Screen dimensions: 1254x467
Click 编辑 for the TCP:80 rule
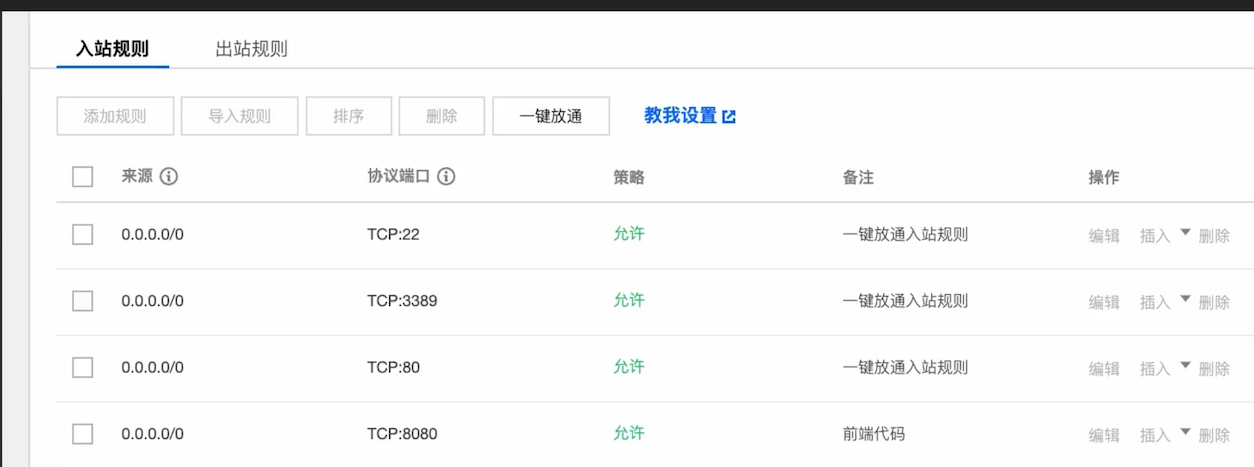(x=1104, y=368)
